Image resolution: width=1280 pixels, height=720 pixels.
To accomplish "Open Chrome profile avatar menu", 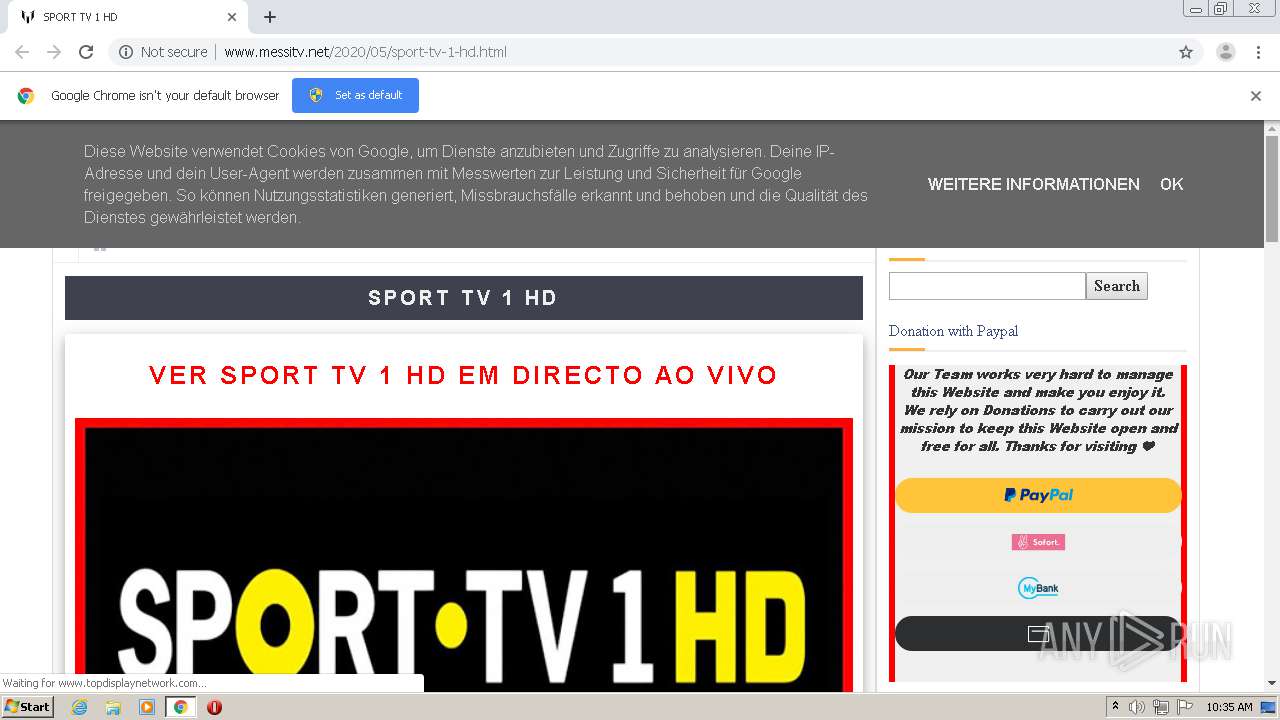I will tap(1226, 52).
